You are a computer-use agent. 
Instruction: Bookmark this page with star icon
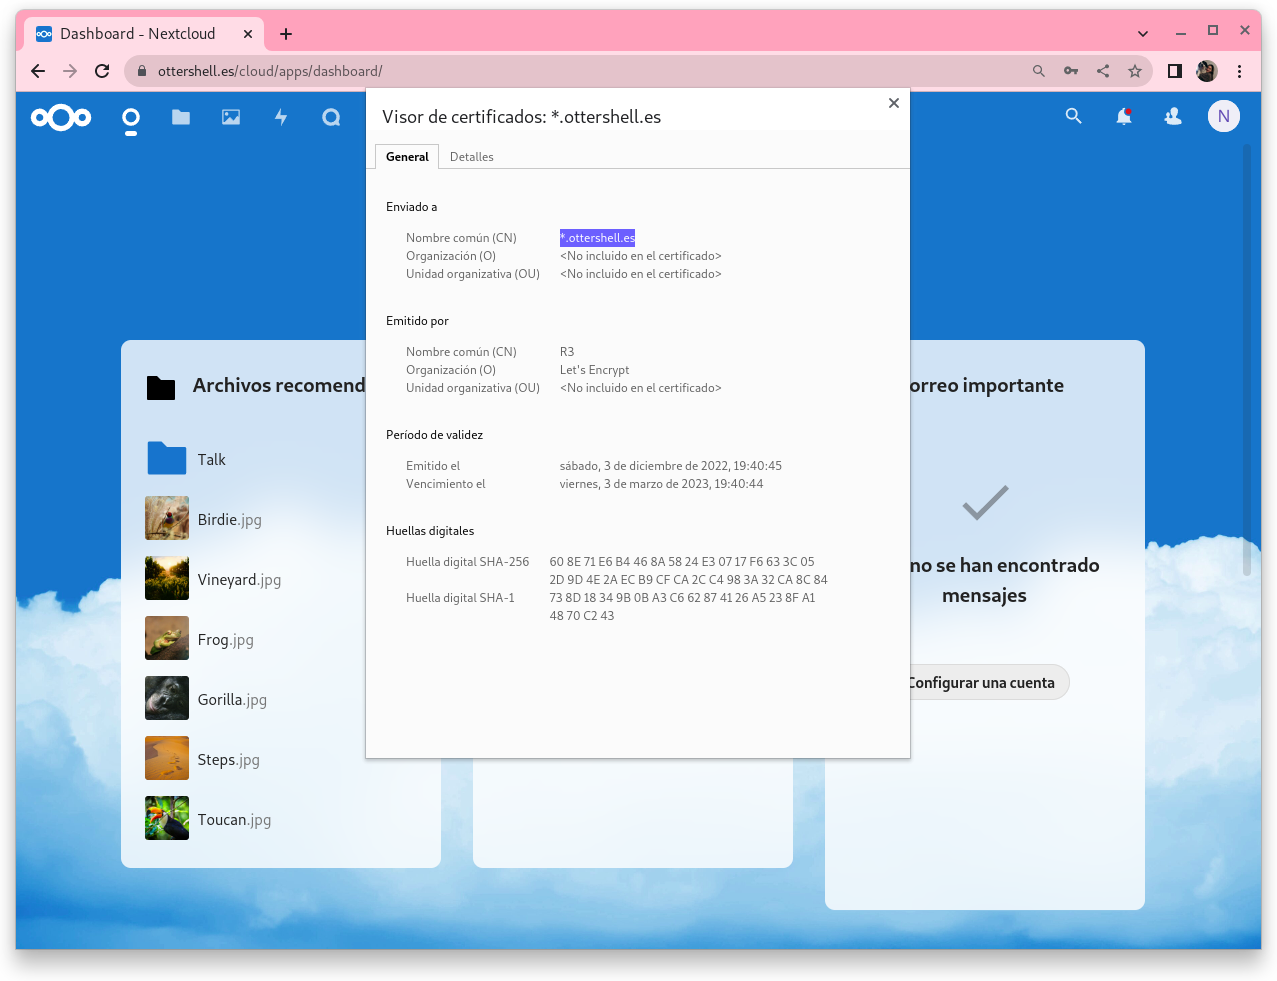point(1135,71)
